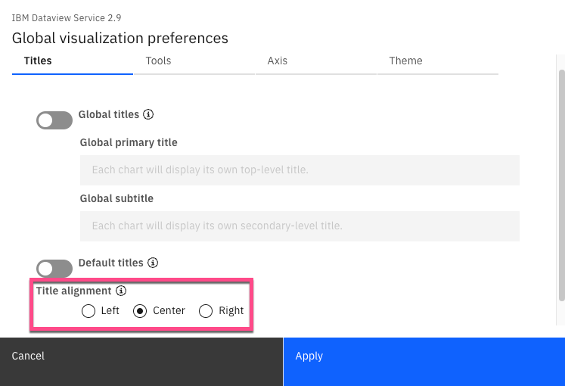Click the Global subtitle field label
Screen dimensions: 566x386
(117, 199)
